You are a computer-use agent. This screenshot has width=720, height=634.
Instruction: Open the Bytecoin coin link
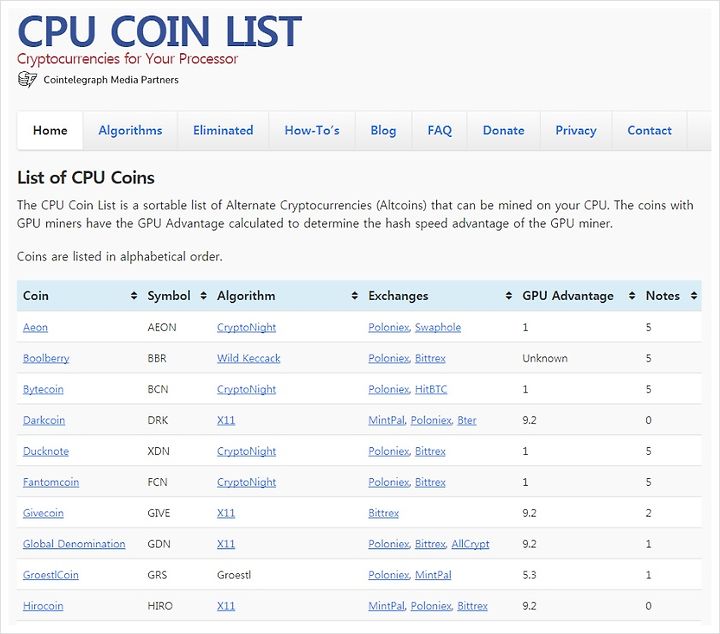coord(43,389)
